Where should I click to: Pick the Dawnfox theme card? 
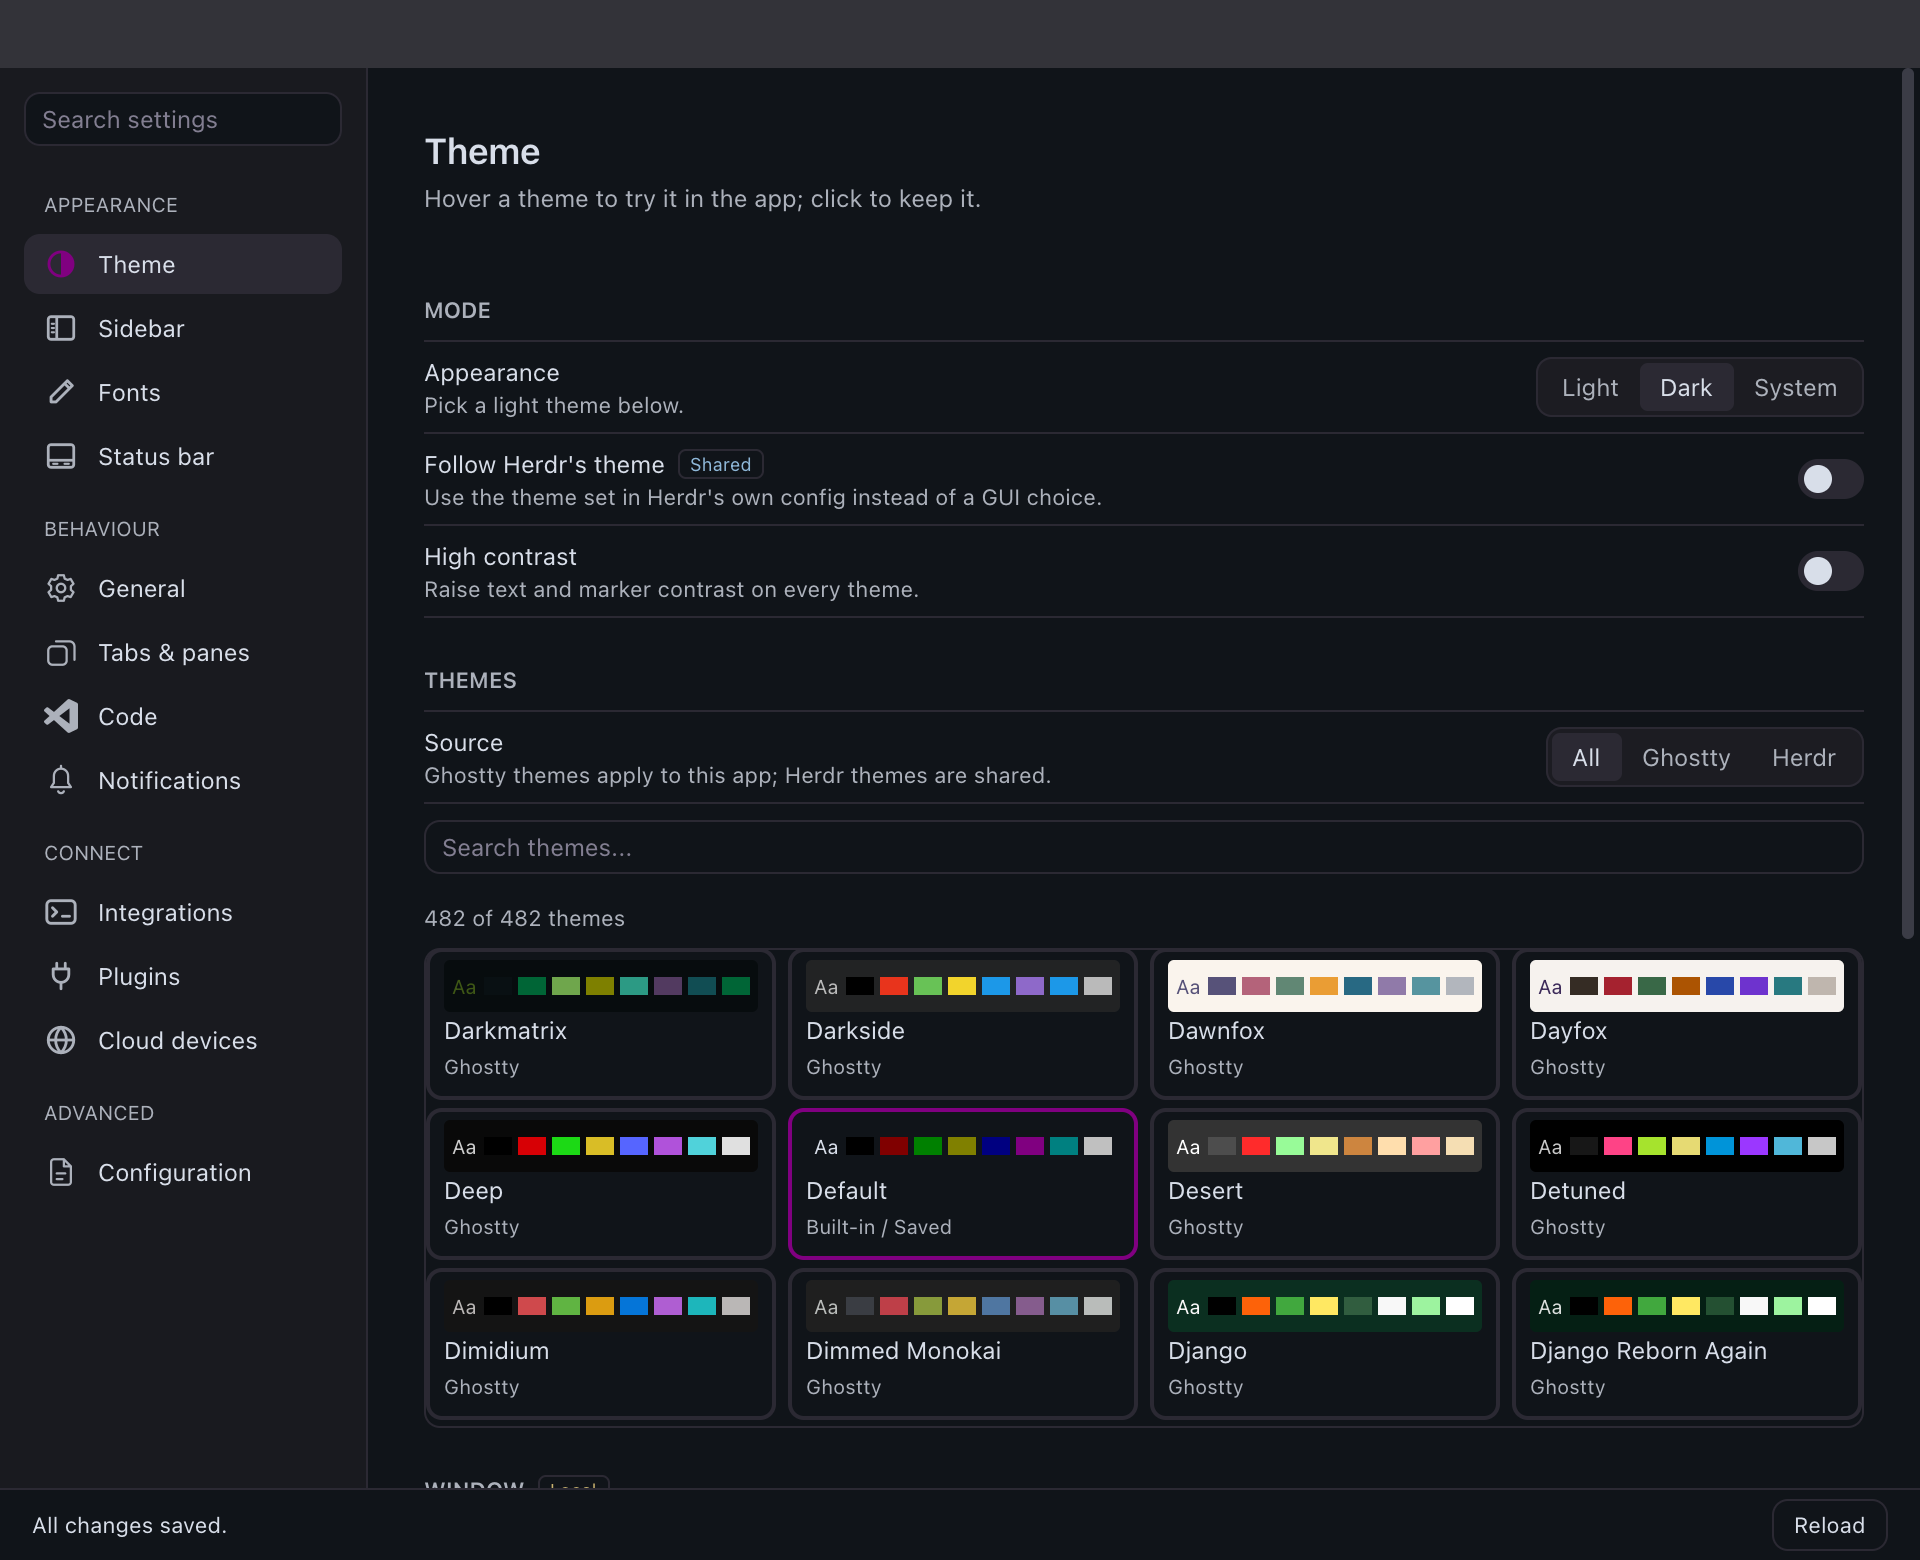[1325, 1024]
